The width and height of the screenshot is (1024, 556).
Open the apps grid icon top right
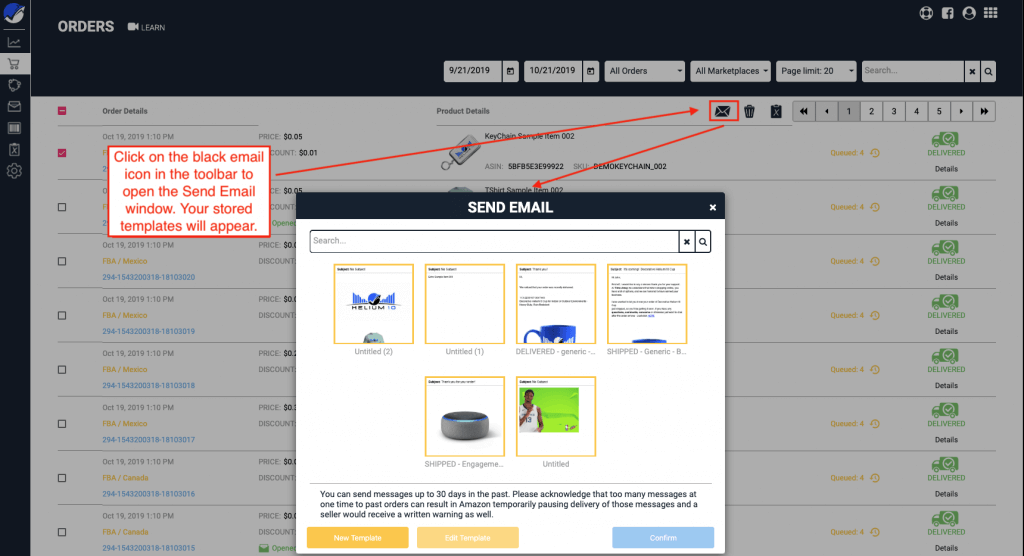(x=991, y=13)
